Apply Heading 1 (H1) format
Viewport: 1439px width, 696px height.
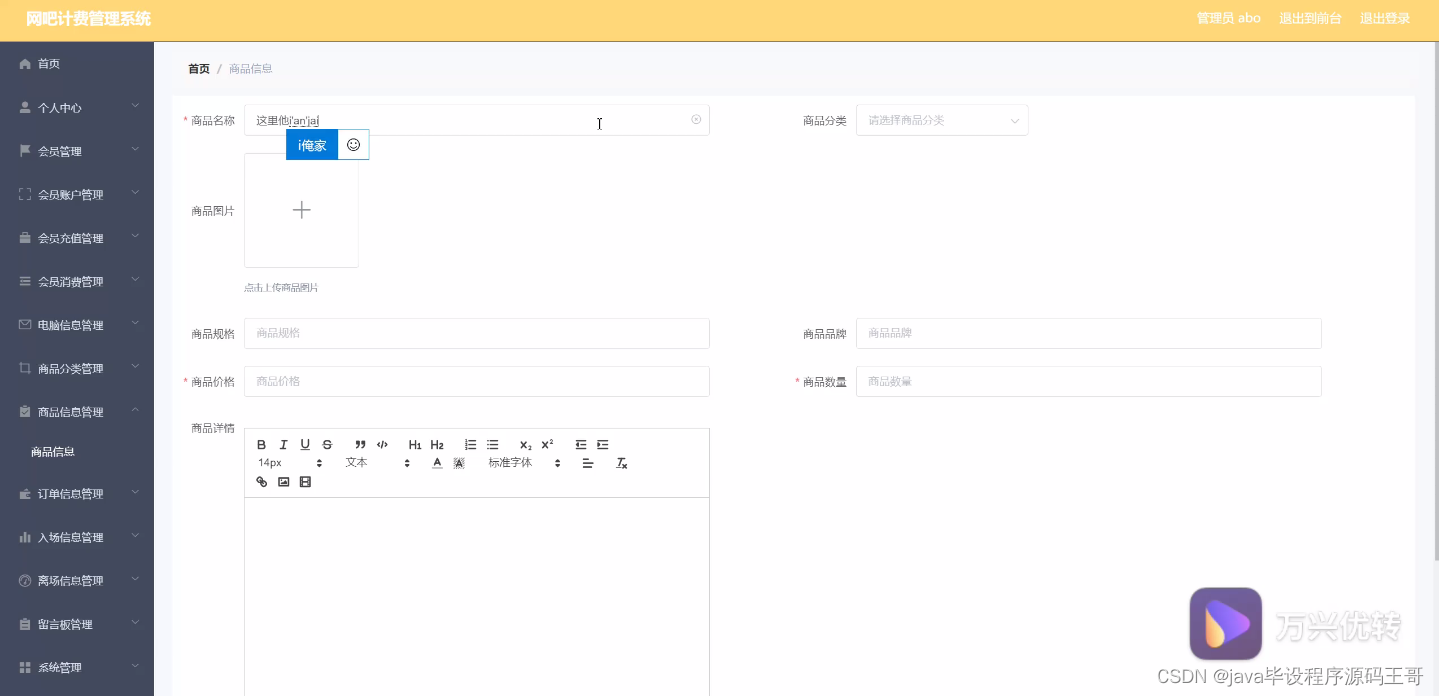[415, 445]
